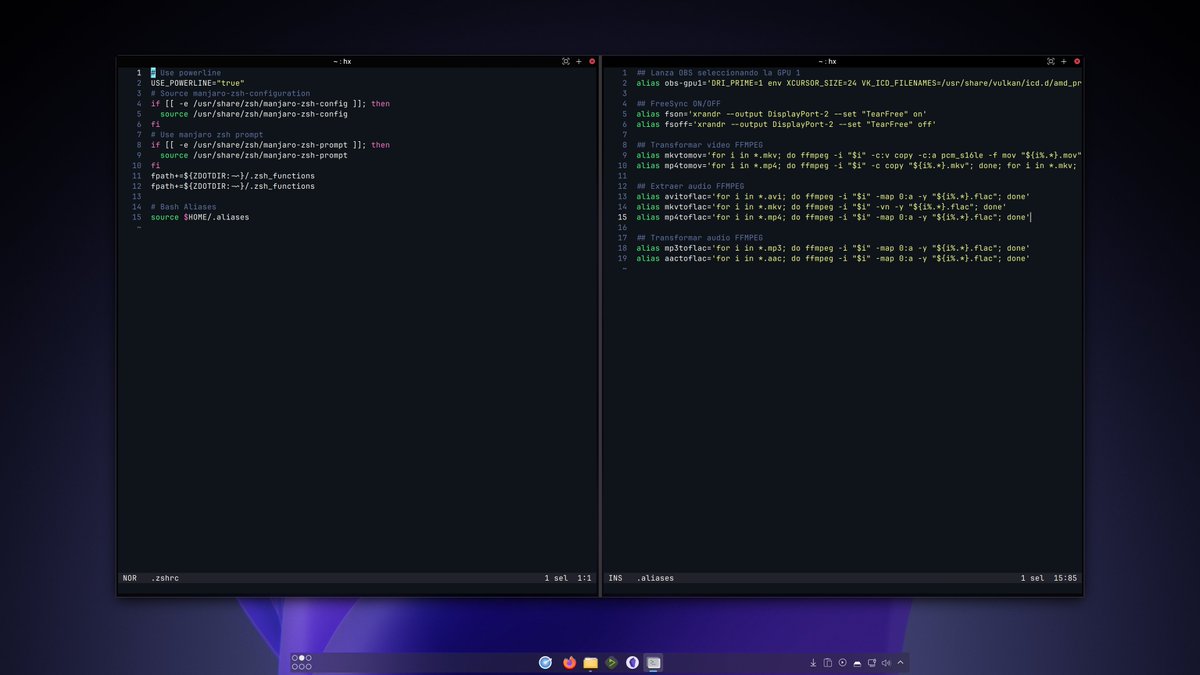1200x675 pixels.
Task: Click line number 13 in the .zshrc gutter
Action: click(x=137, y=196)
